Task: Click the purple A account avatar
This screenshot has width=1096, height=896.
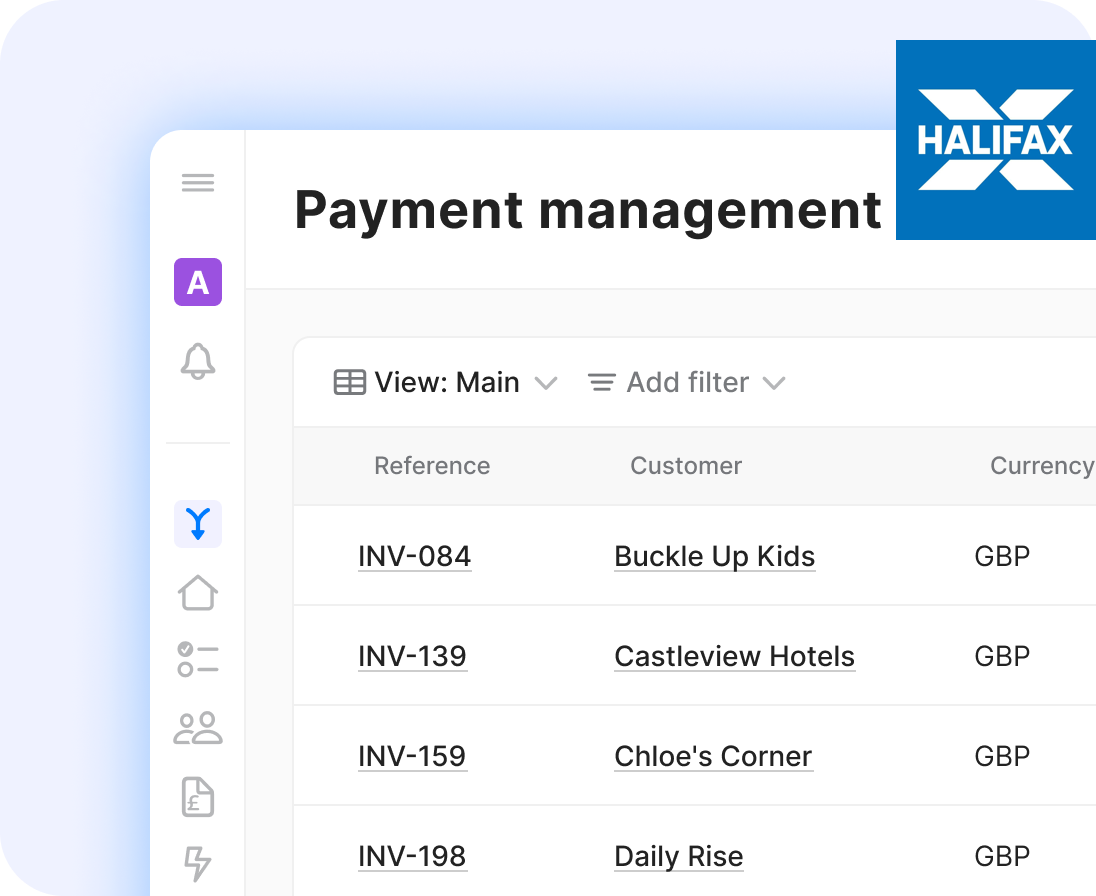Action: point(198,282)
